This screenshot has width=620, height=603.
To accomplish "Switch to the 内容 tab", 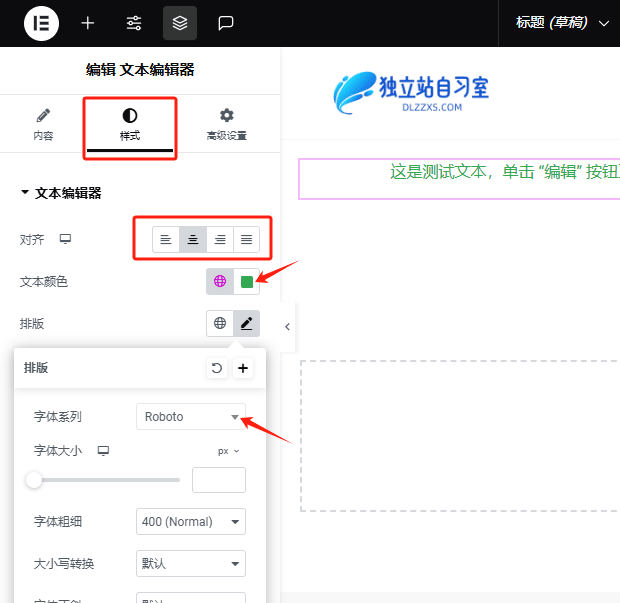I will coord(43,125).
